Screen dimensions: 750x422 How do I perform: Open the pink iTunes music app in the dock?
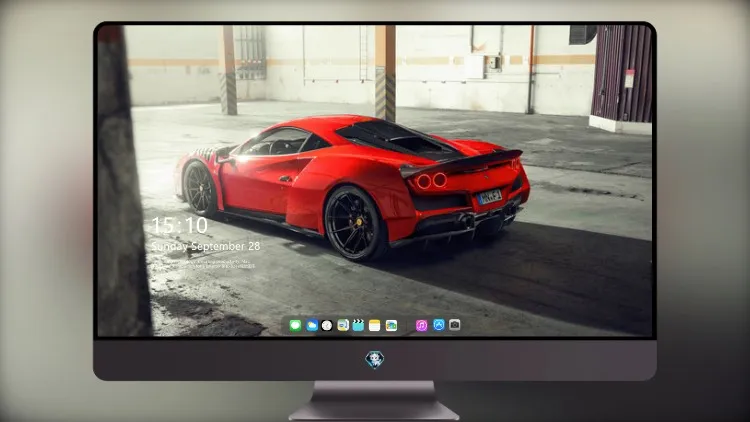[x=421, y=325]
